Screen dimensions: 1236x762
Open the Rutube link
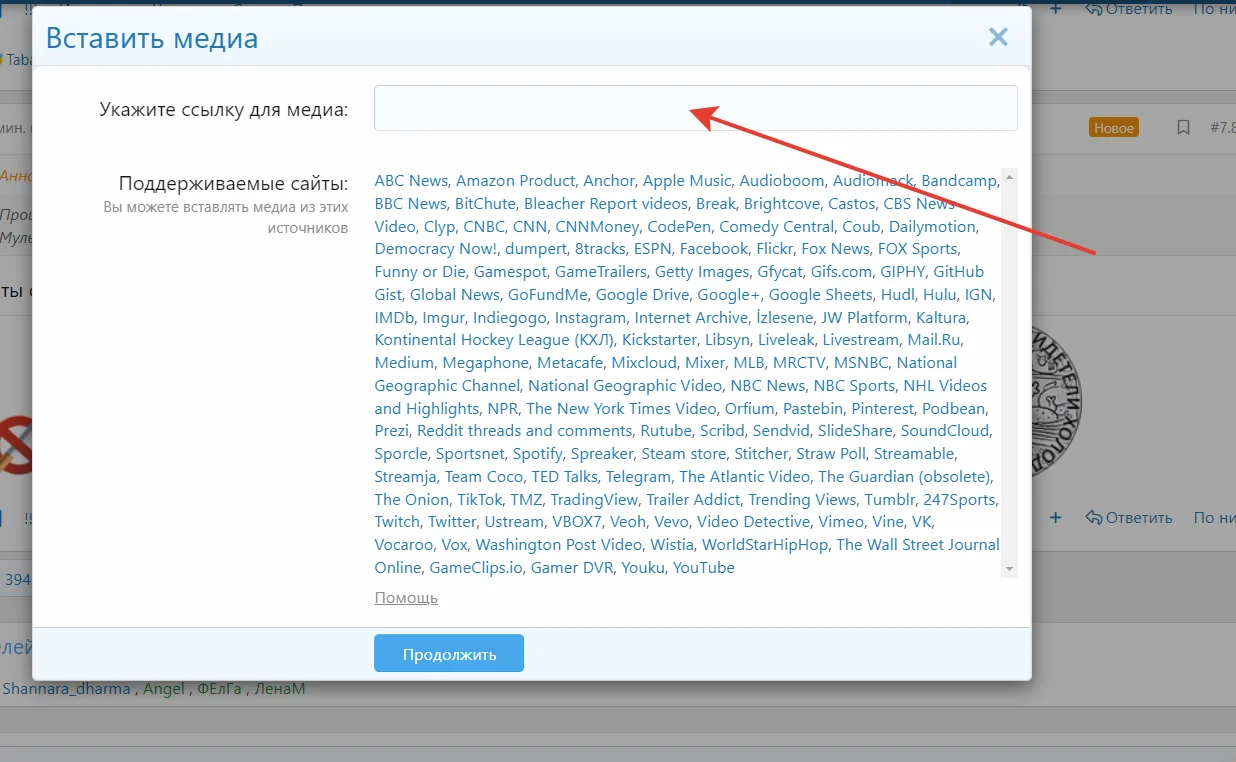click(x=666, y=431)
